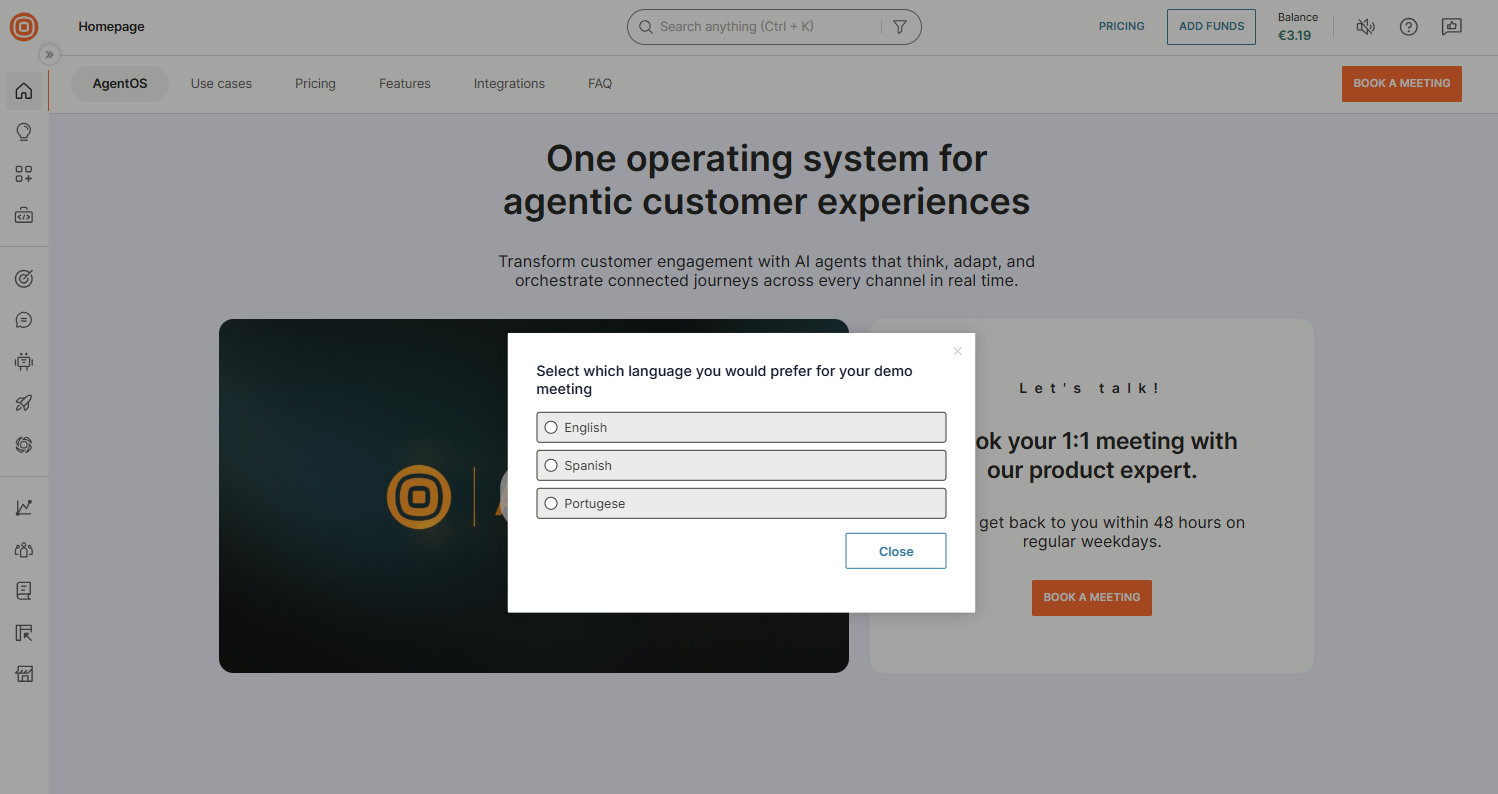
Task: Open the search filter funnel icon
Action: point(899,27)
